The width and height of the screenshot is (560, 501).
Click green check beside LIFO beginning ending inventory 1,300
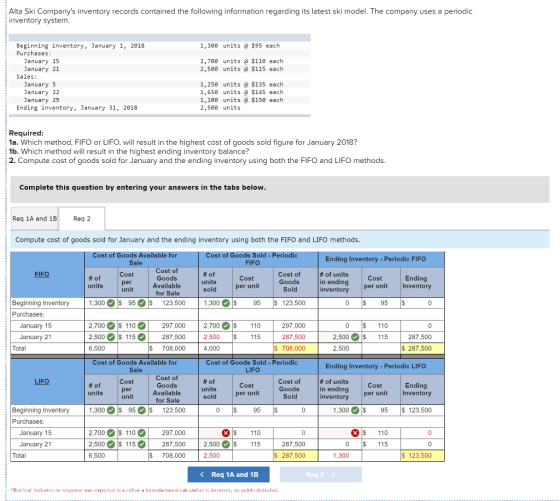(x=355, y=410)
